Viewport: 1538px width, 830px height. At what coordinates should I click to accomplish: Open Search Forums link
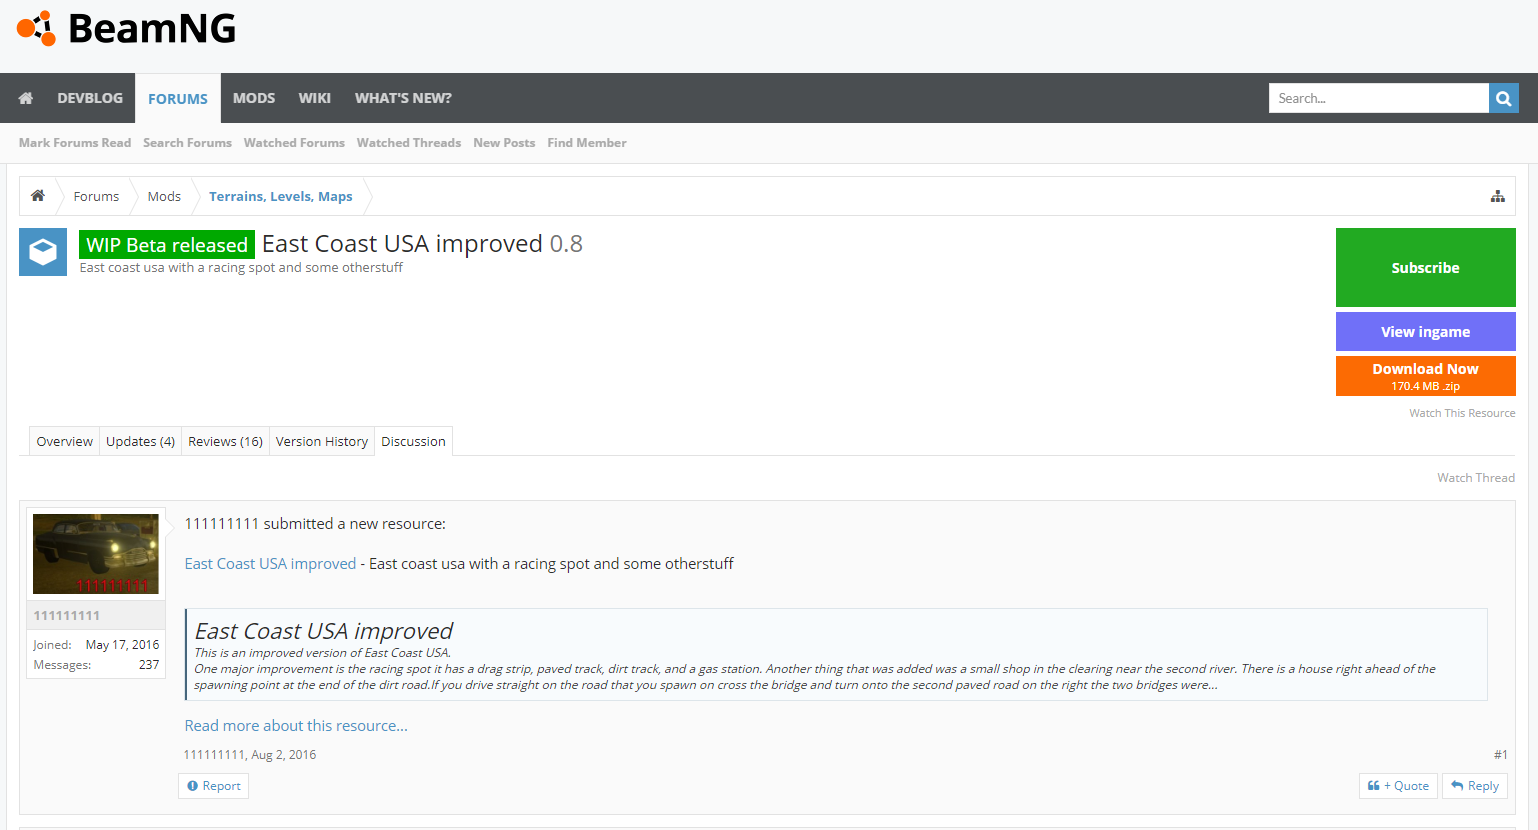click(187, 143)
